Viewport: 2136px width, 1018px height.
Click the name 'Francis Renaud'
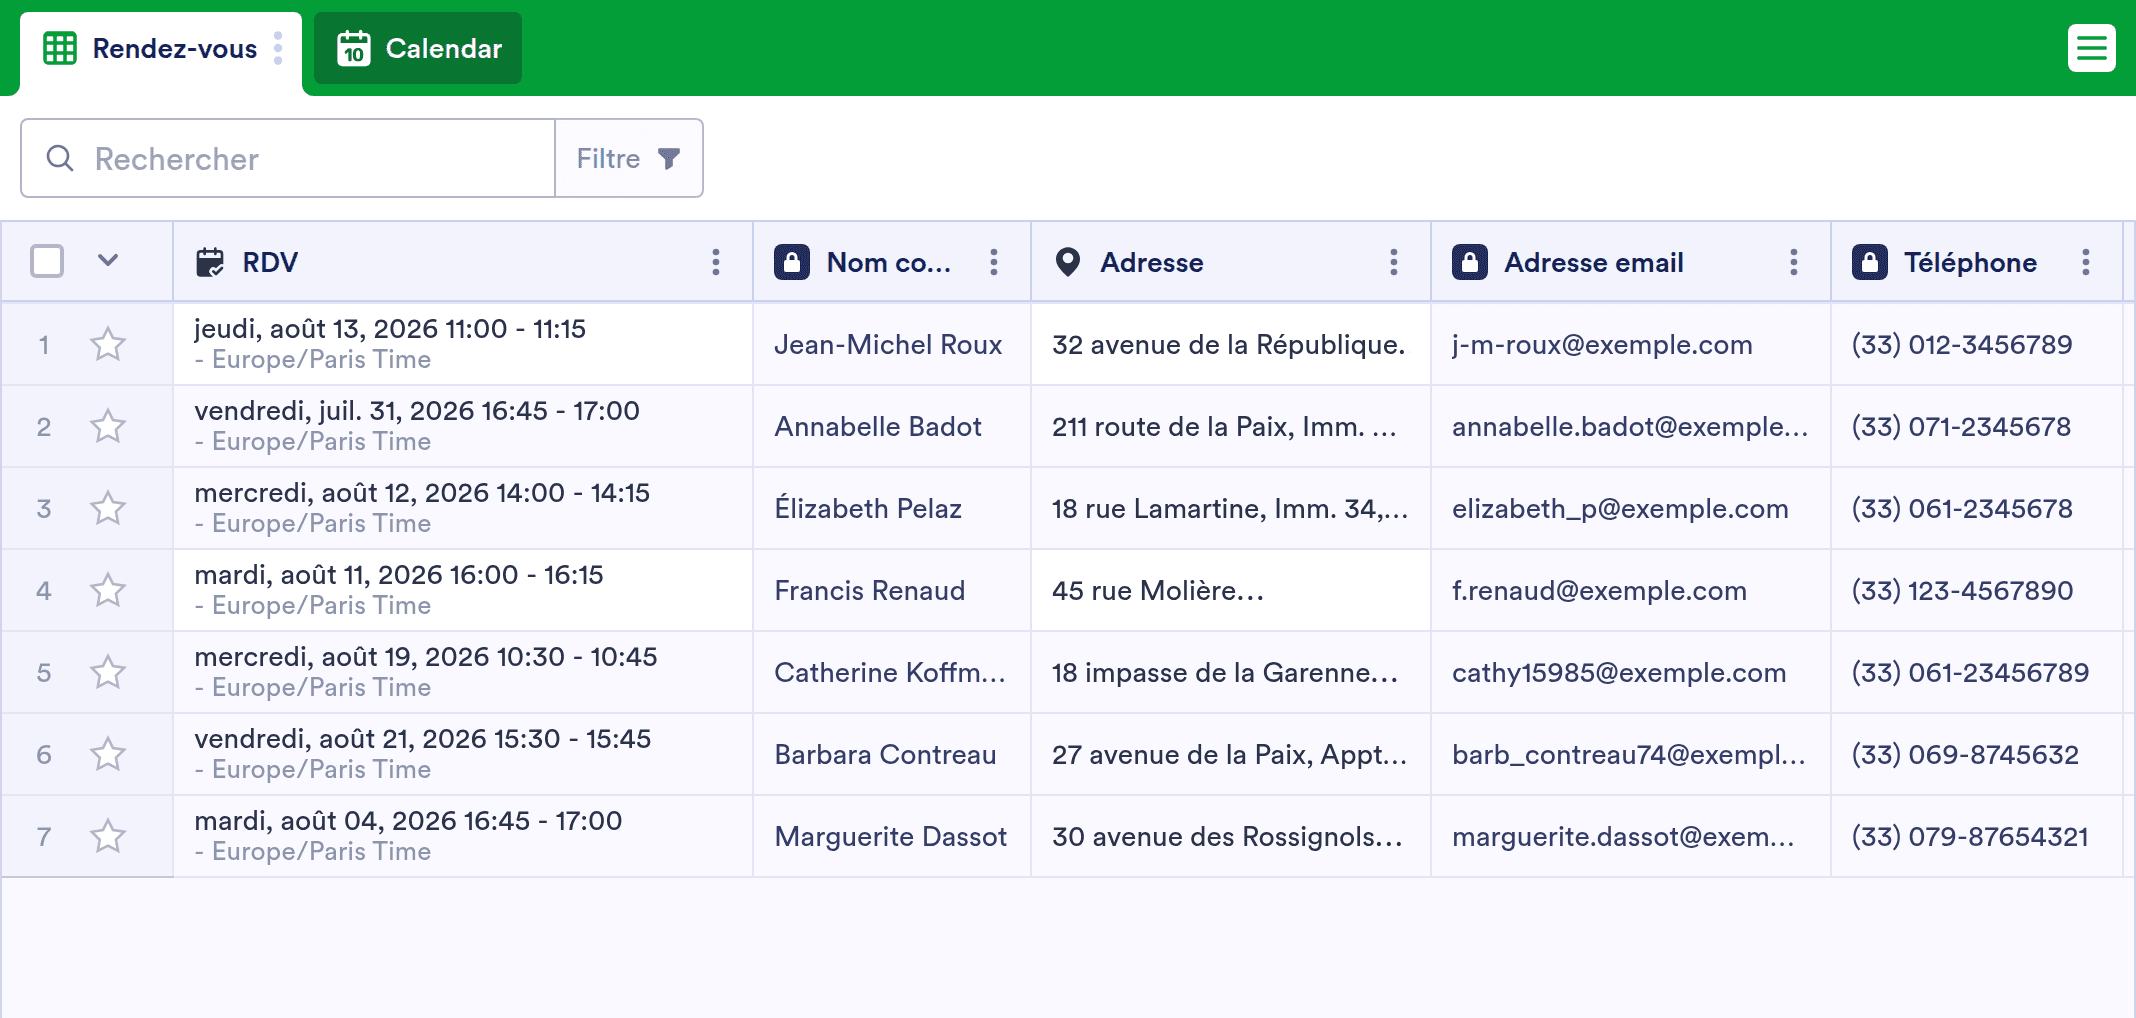870,590
